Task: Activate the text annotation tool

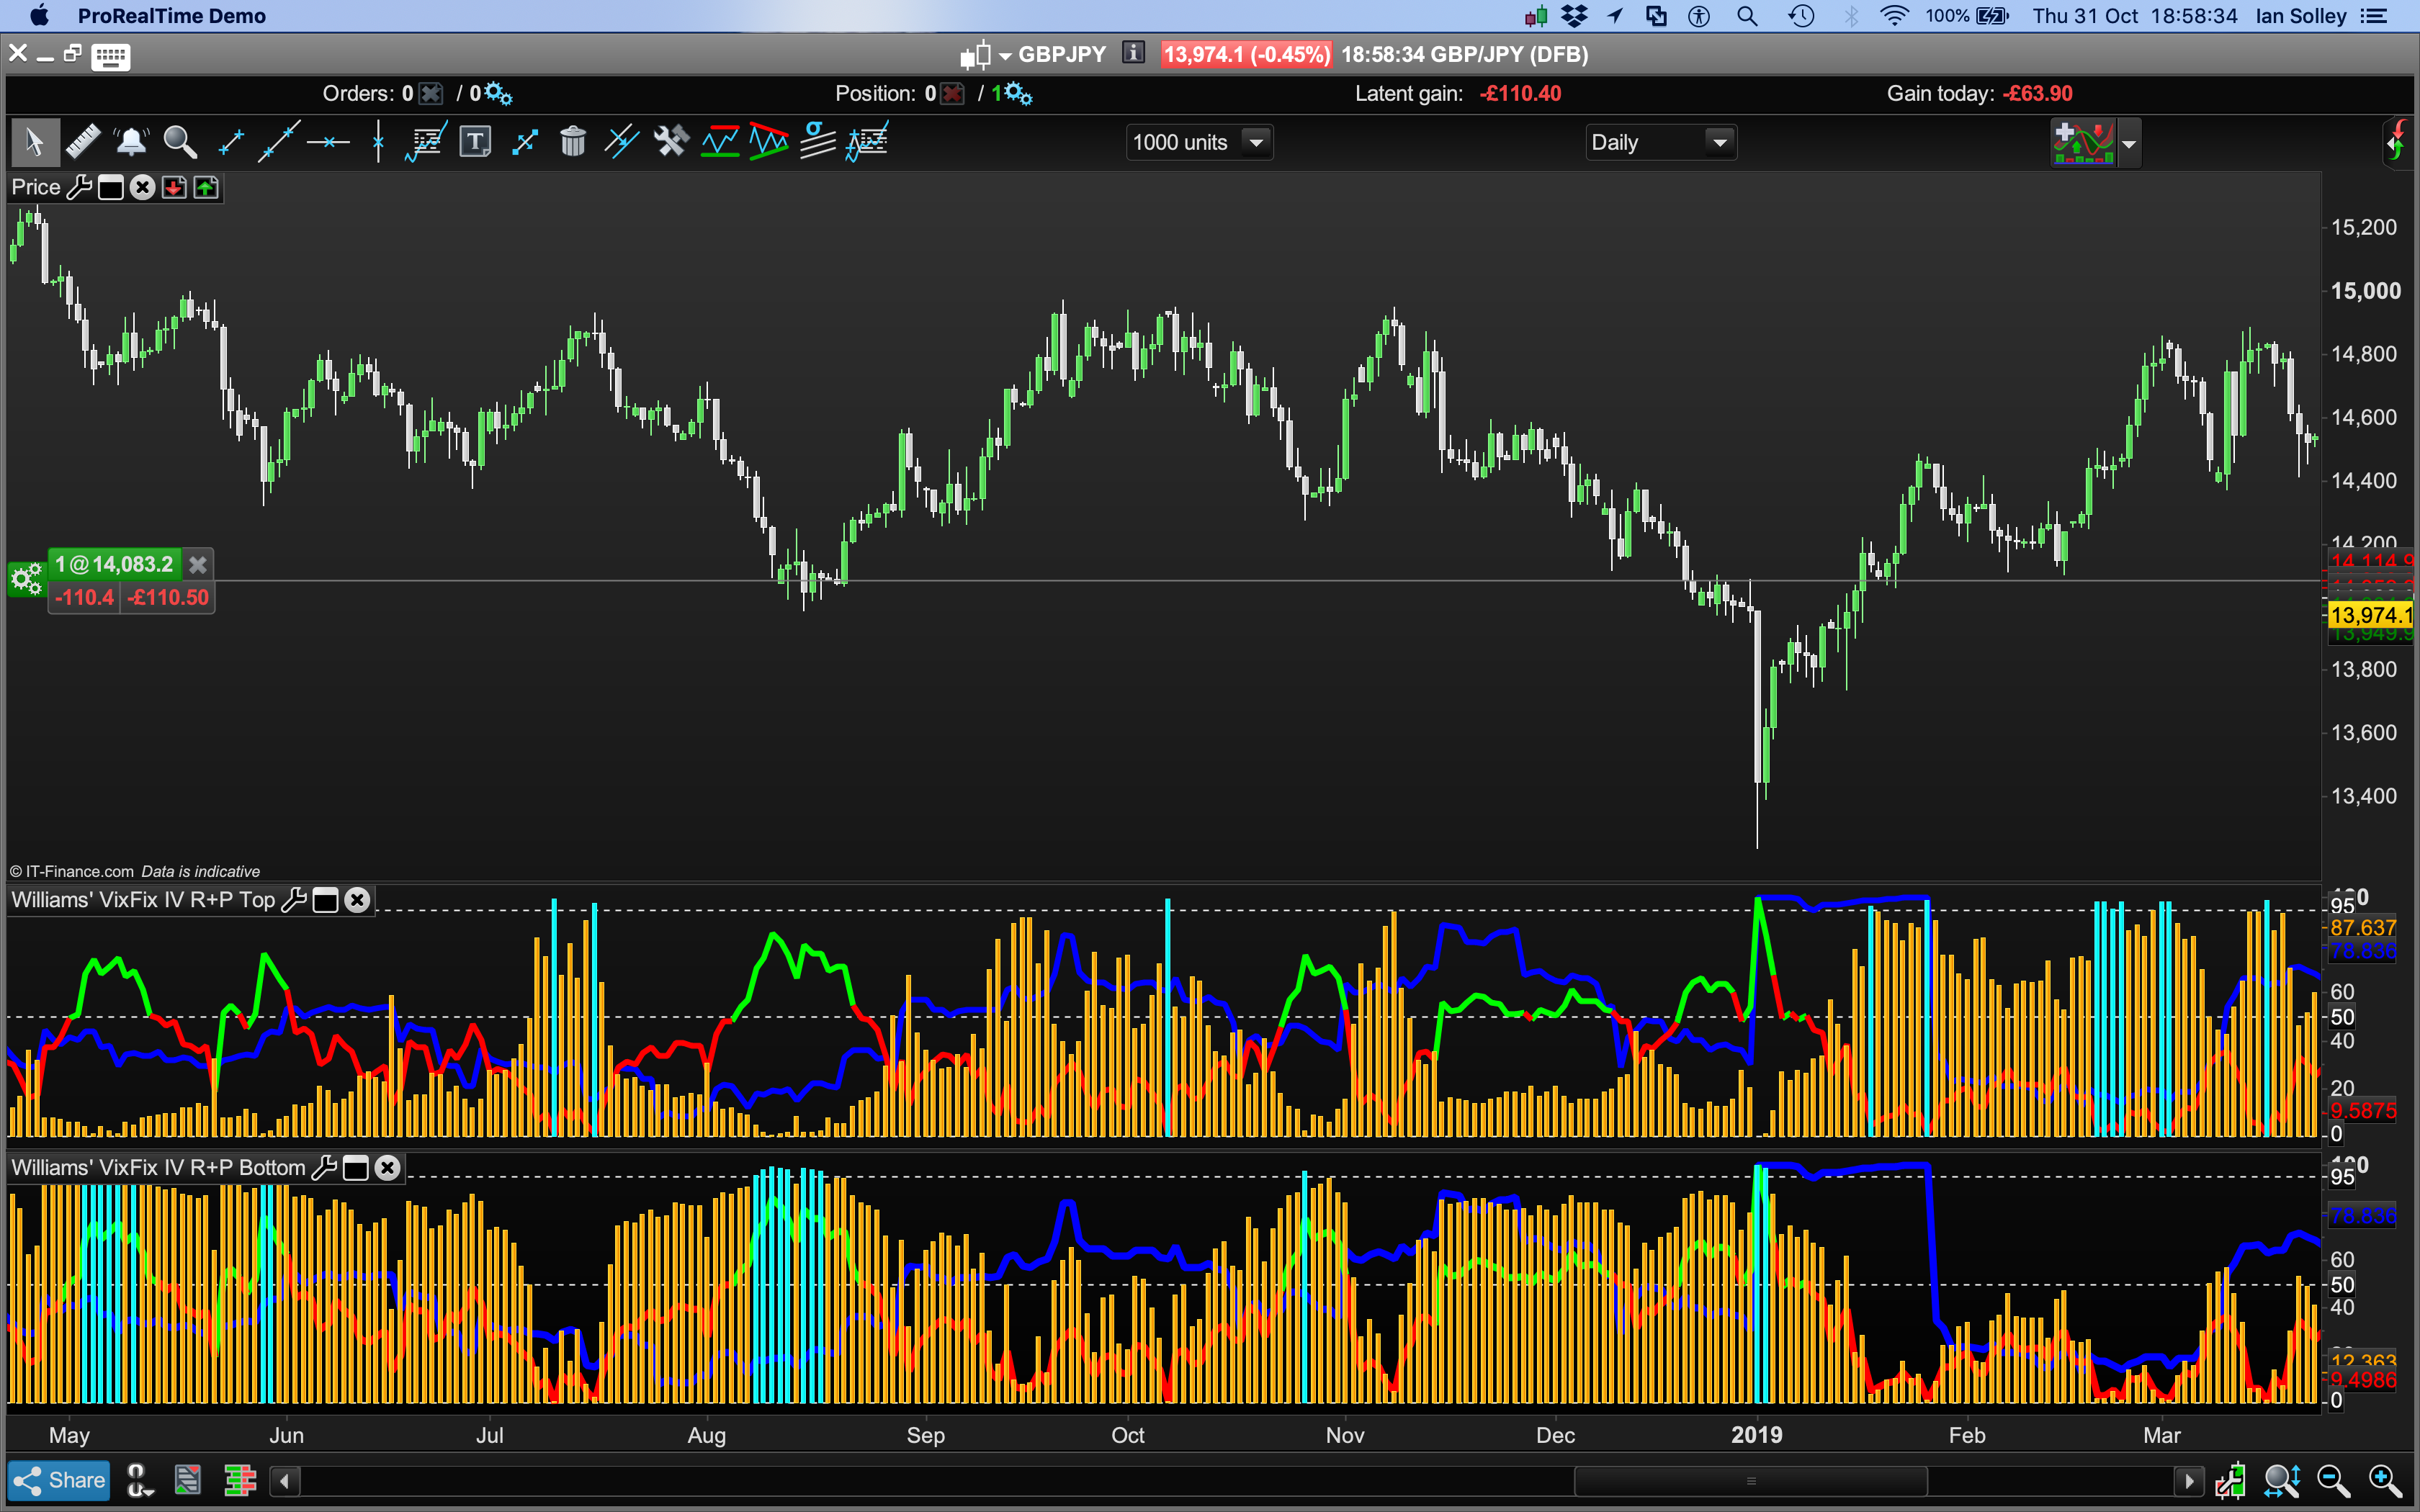Action: [475, 142]
